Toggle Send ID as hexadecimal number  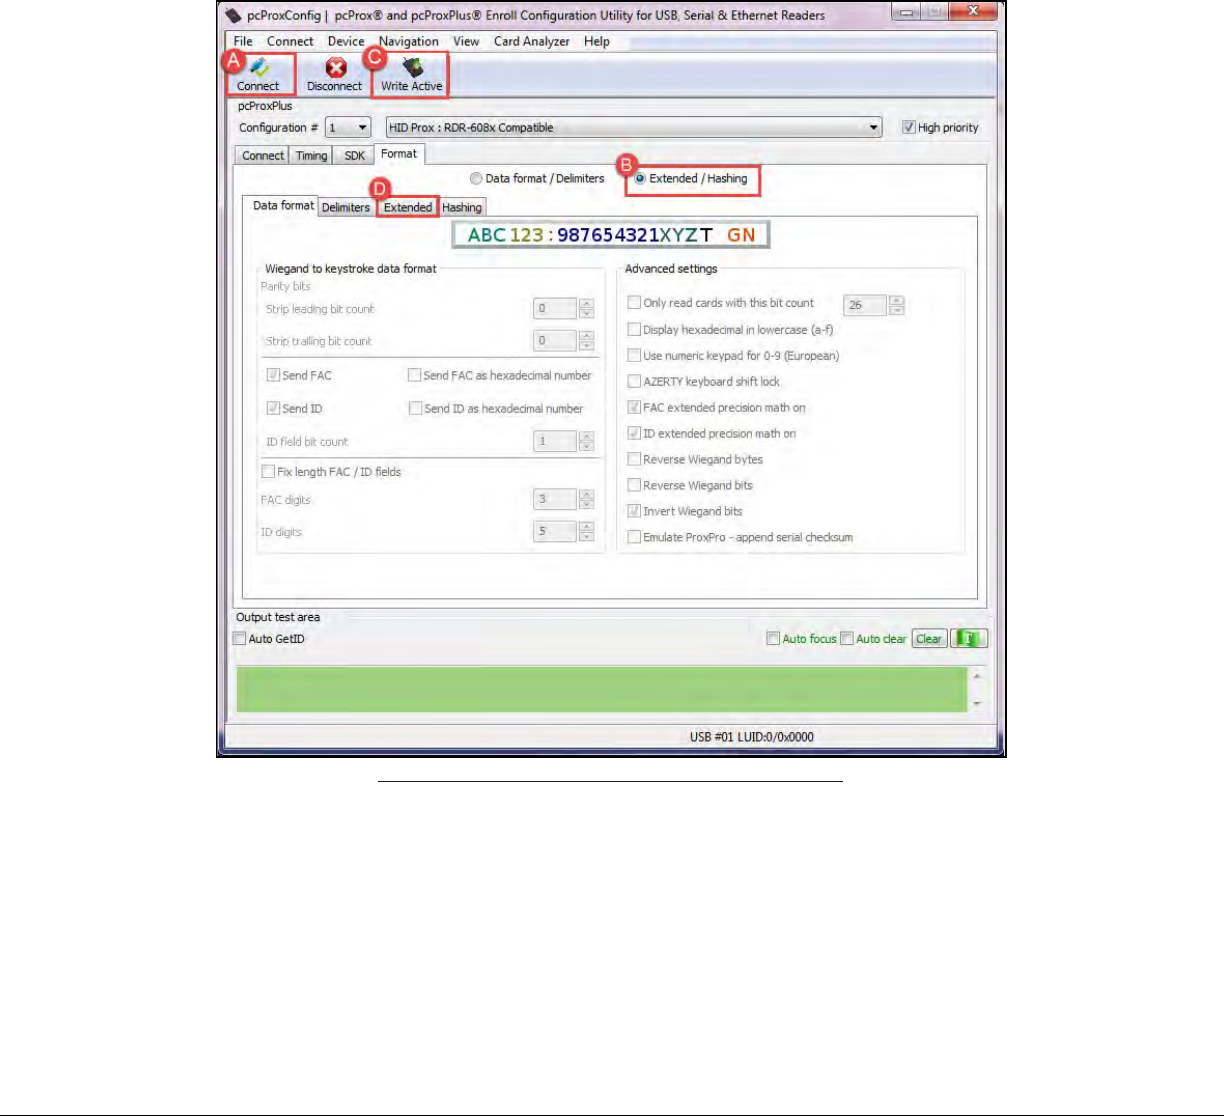tap(415, 409)
